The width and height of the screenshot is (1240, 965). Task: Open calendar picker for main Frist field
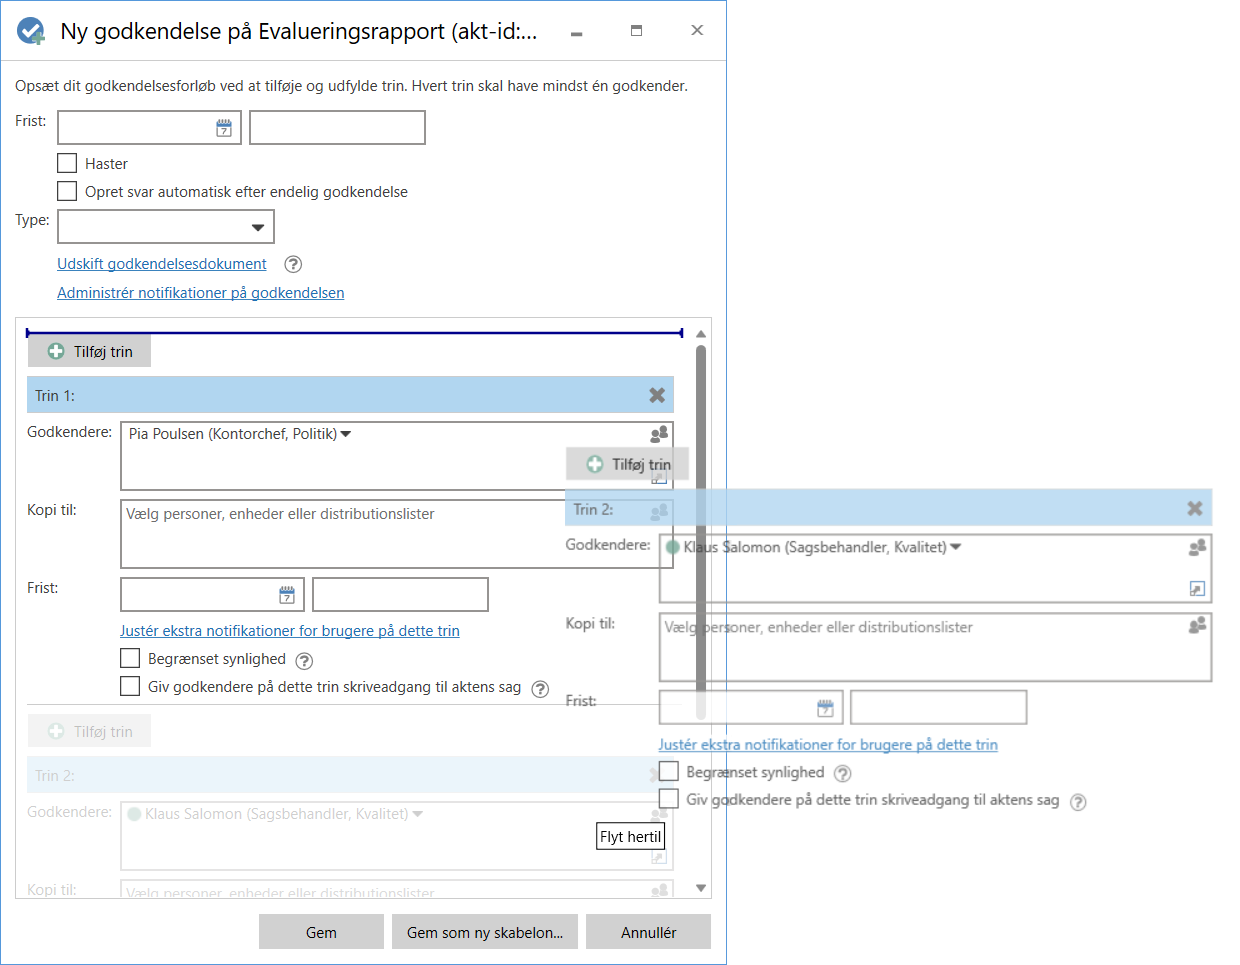click(224, 128)
